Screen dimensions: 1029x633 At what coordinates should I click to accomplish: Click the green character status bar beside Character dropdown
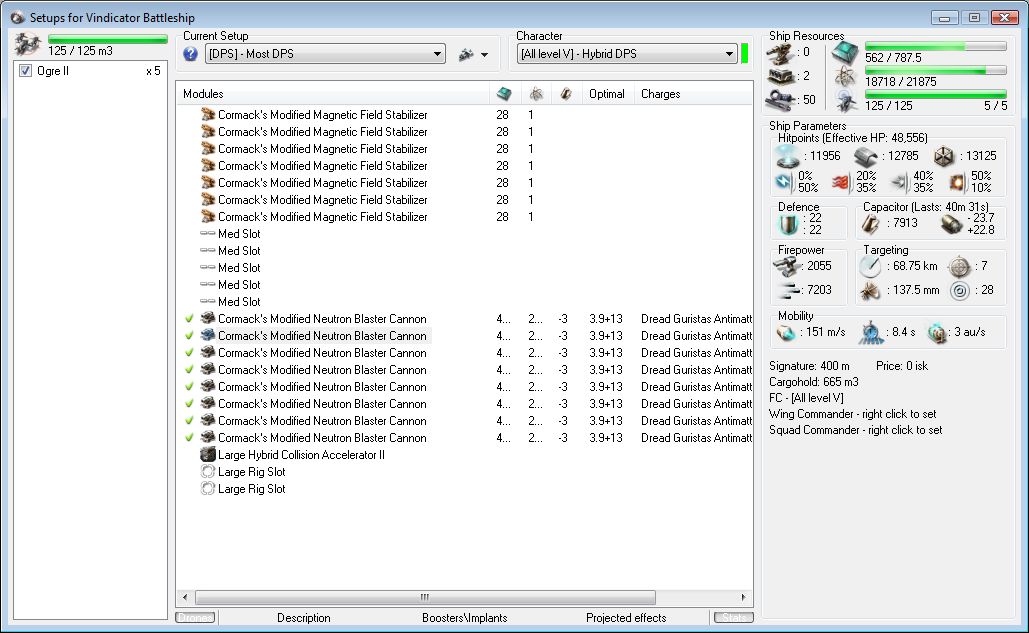point(744,54)
